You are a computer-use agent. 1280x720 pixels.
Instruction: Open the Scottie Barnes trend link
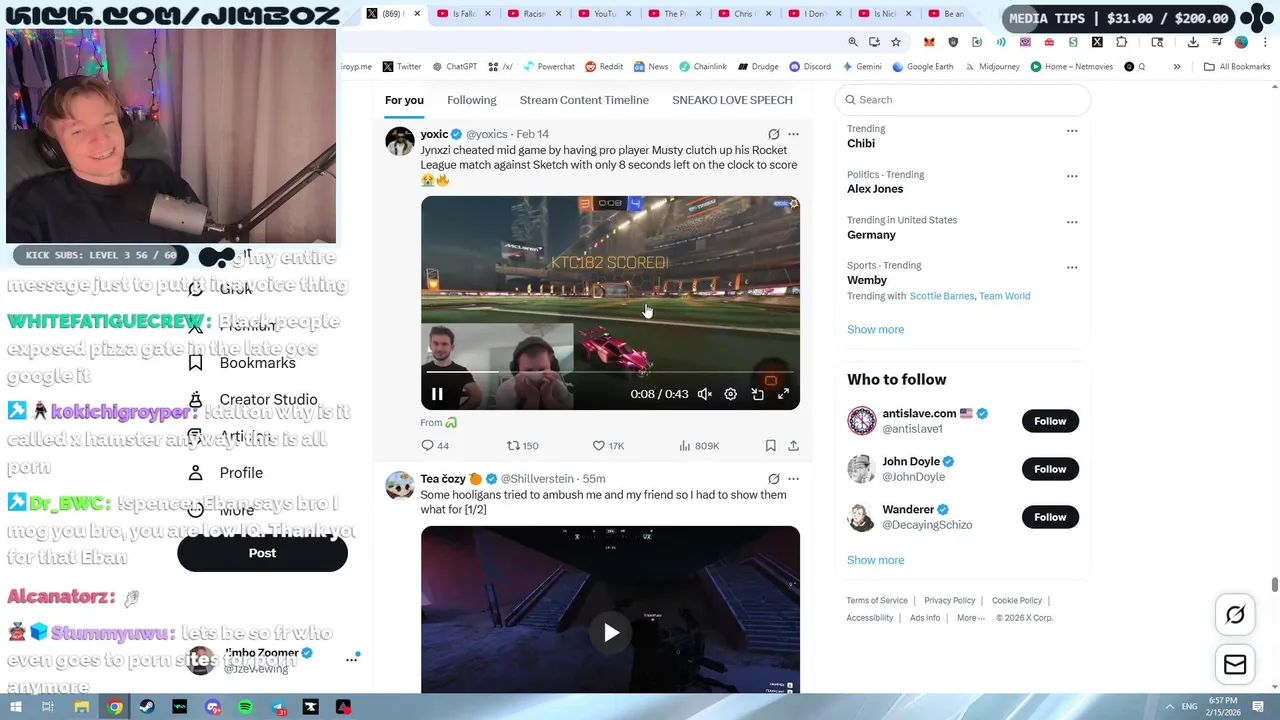tap(942, 296)
